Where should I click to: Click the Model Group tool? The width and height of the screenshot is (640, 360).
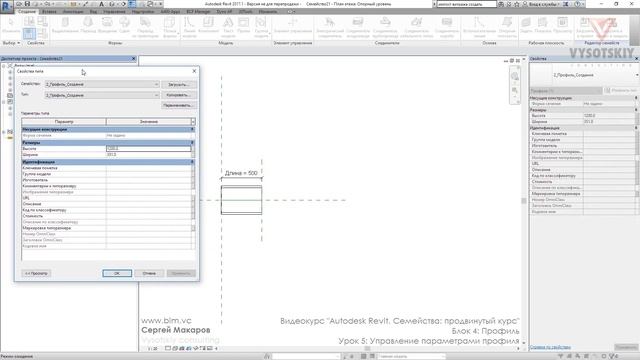tap(261, 27)
